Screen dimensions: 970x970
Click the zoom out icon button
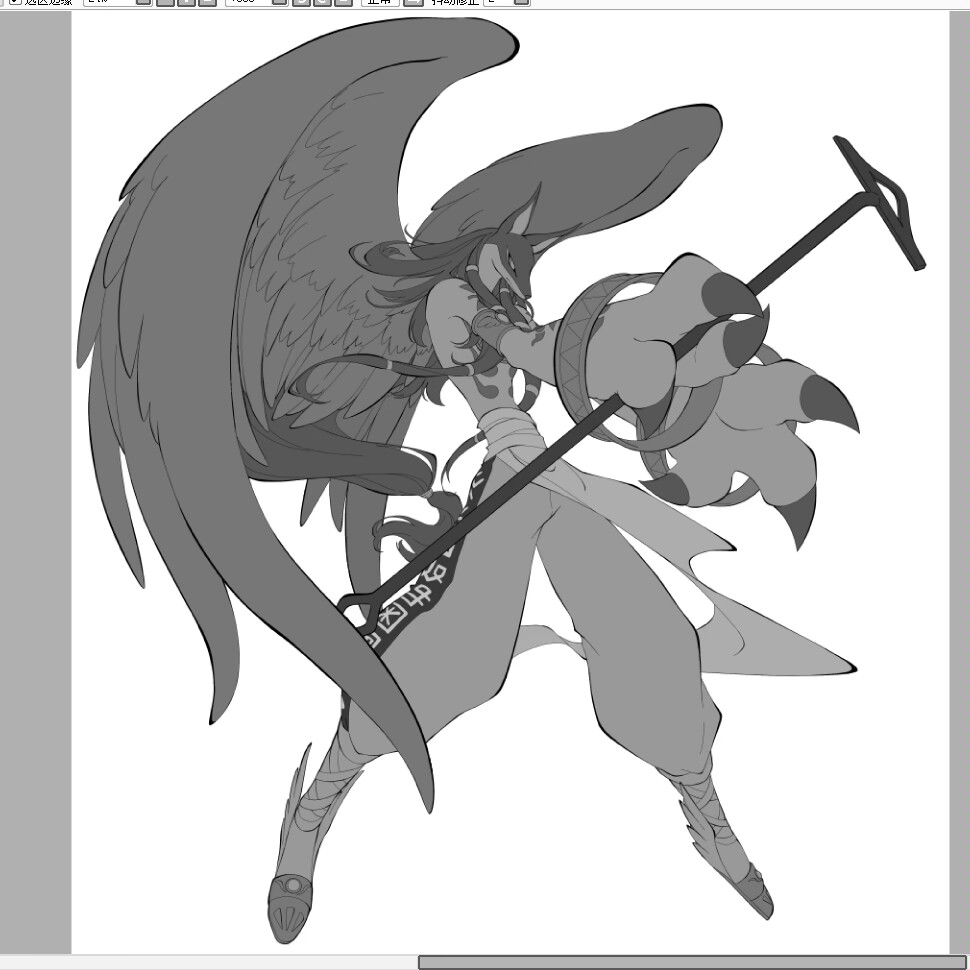(165, 1)
